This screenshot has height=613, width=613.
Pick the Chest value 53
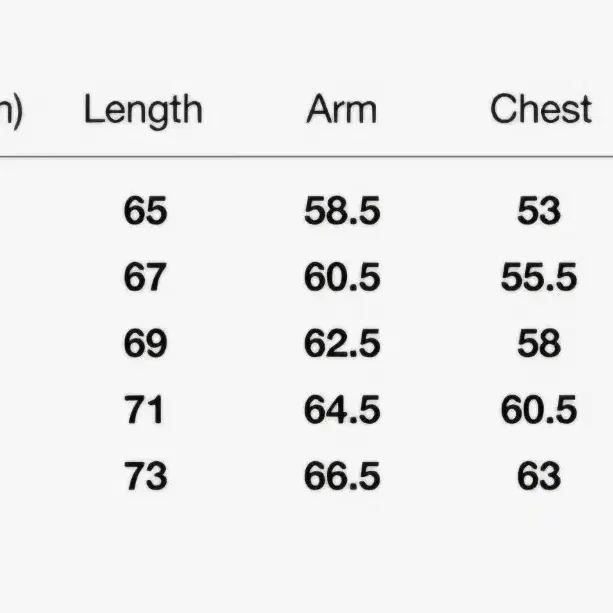tap(539, 211)
